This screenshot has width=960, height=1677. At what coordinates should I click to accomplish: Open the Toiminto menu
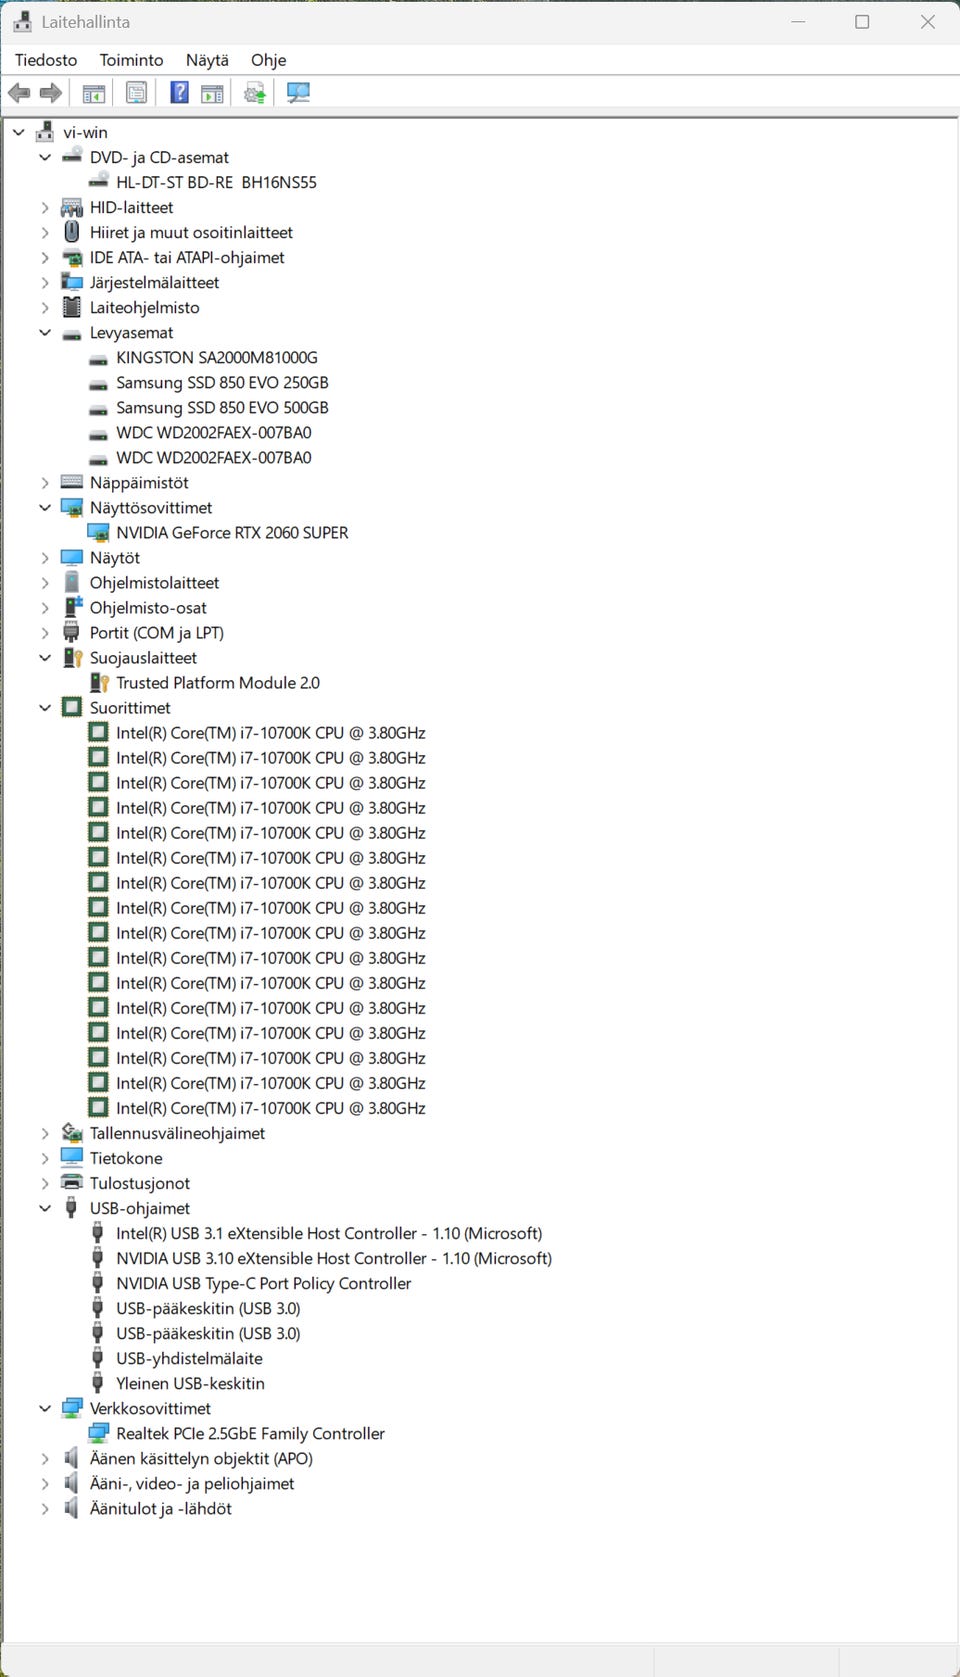131,60
